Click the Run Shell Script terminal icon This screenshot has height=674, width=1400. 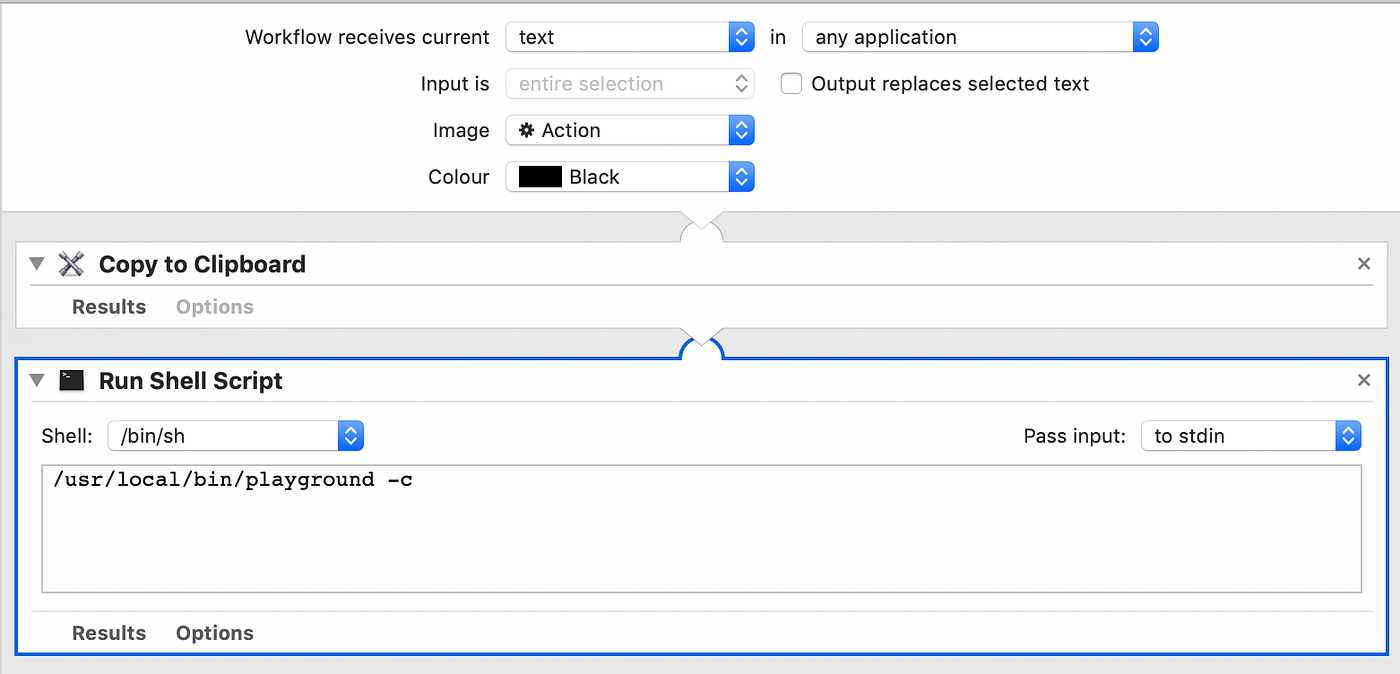pos(71,381)
